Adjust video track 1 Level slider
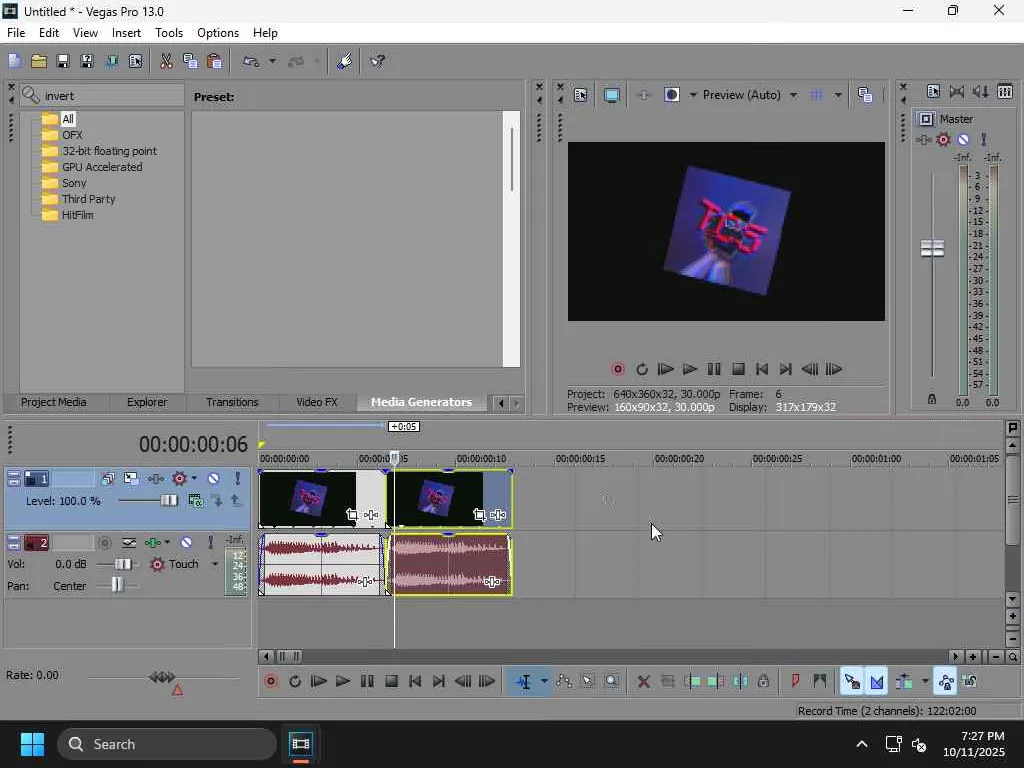This screenshot has height=768, width=1024. pyautogui.click(x=168, y=501)
